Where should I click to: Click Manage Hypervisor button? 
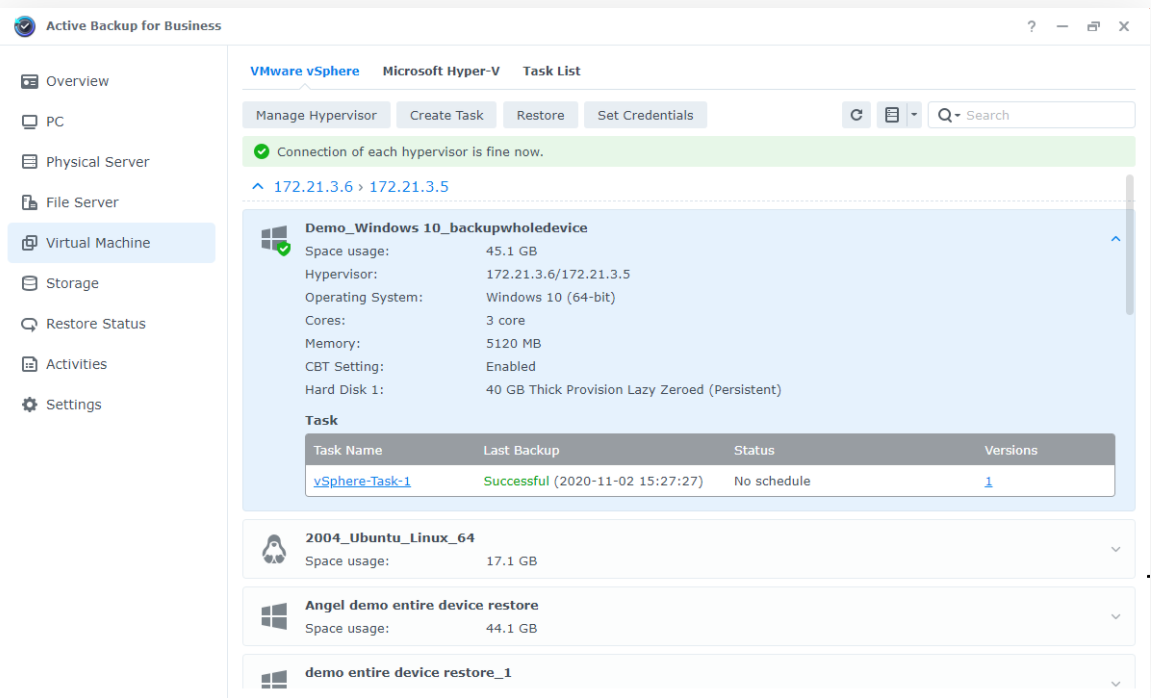pyautogui.click(x=316, y=115)
